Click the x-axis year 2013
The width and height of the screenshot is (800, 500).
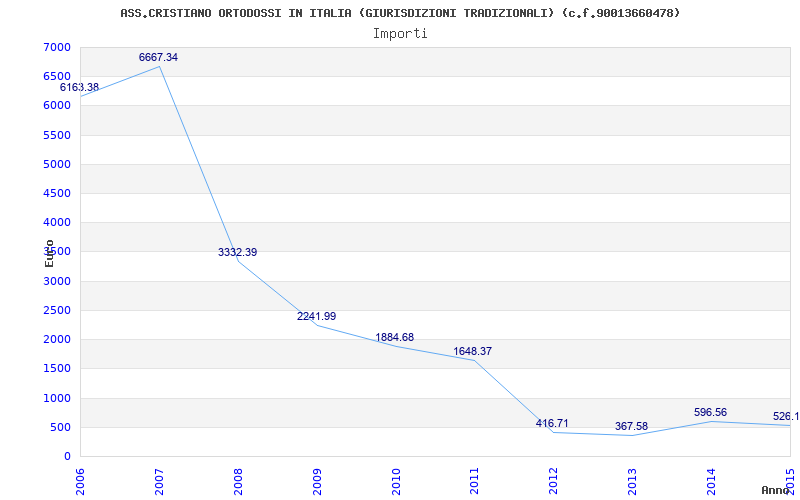[632, 481]
